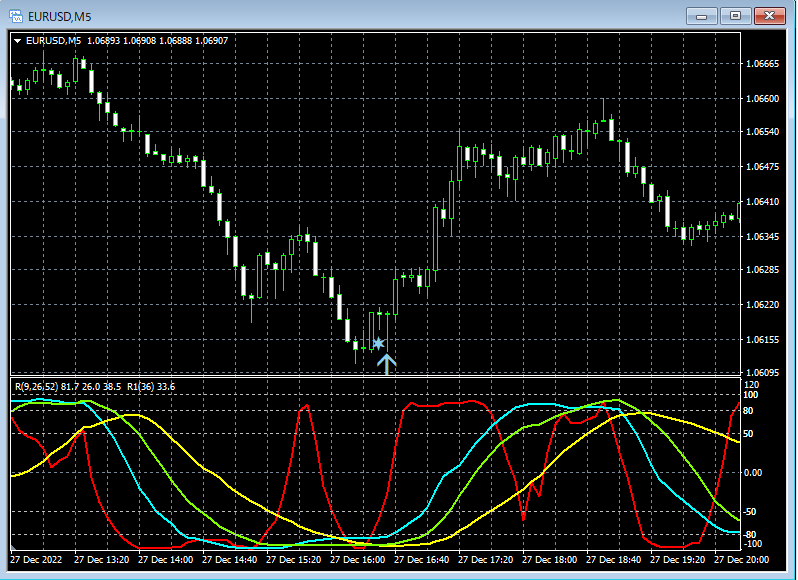Click '27 Dec 2022' on the time axis
This screenshot has height=580, width=798.
[x=36, y=560]
